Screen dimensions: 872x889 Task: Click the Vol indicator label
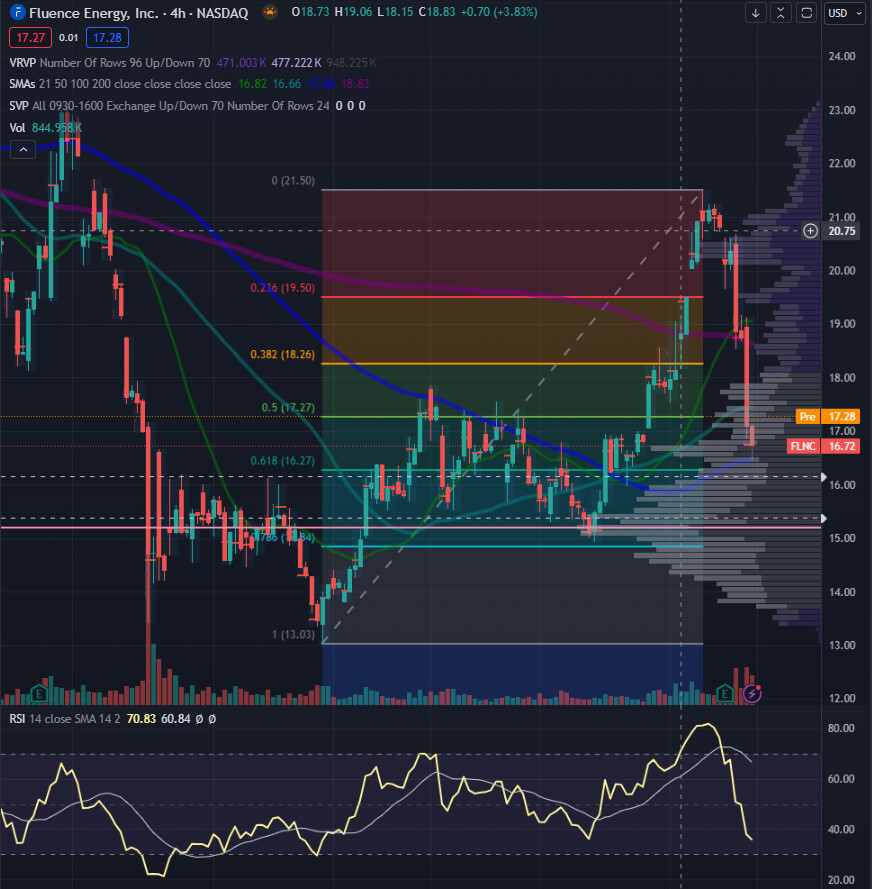[x=16, y=128]
